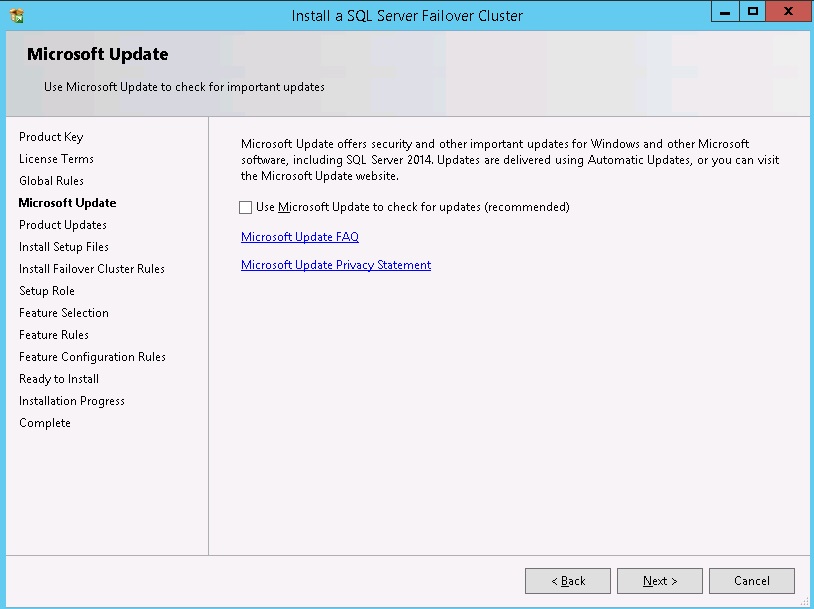Select Setup Role step in sidebar
The image size is (814, 609).
pos(47,291)
